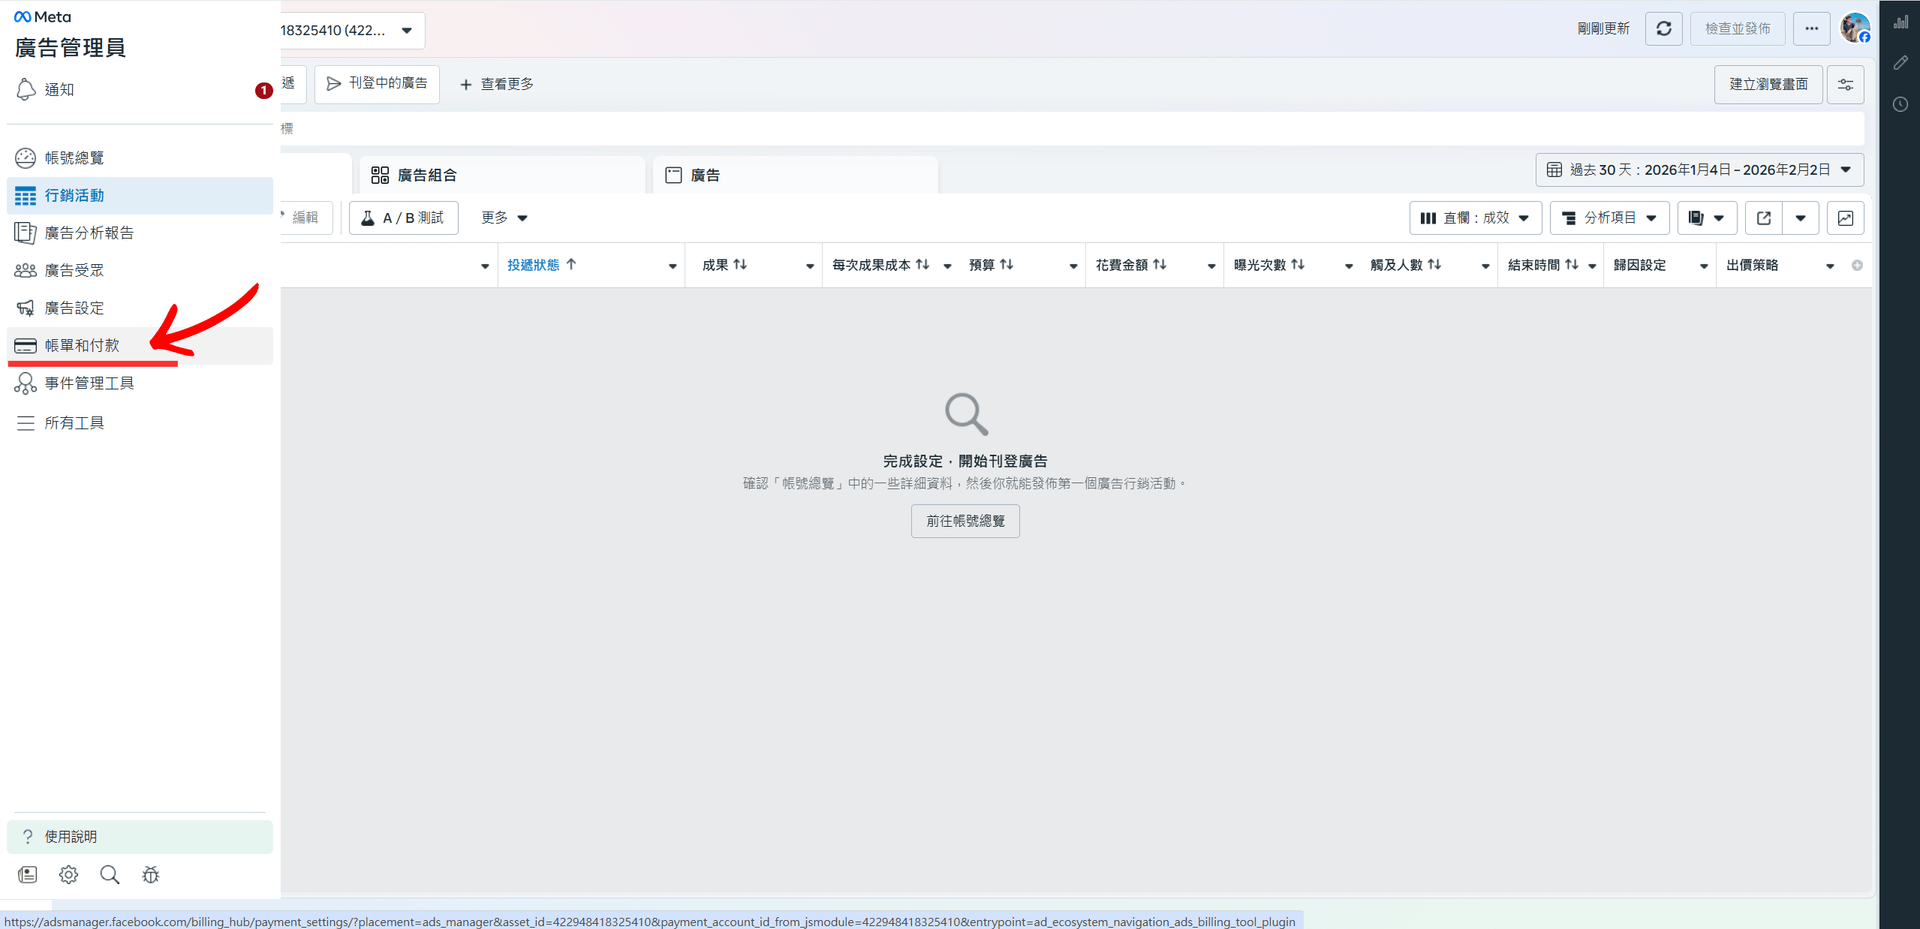Open 帳單和付款 in the sidebar

click(82, 346)
